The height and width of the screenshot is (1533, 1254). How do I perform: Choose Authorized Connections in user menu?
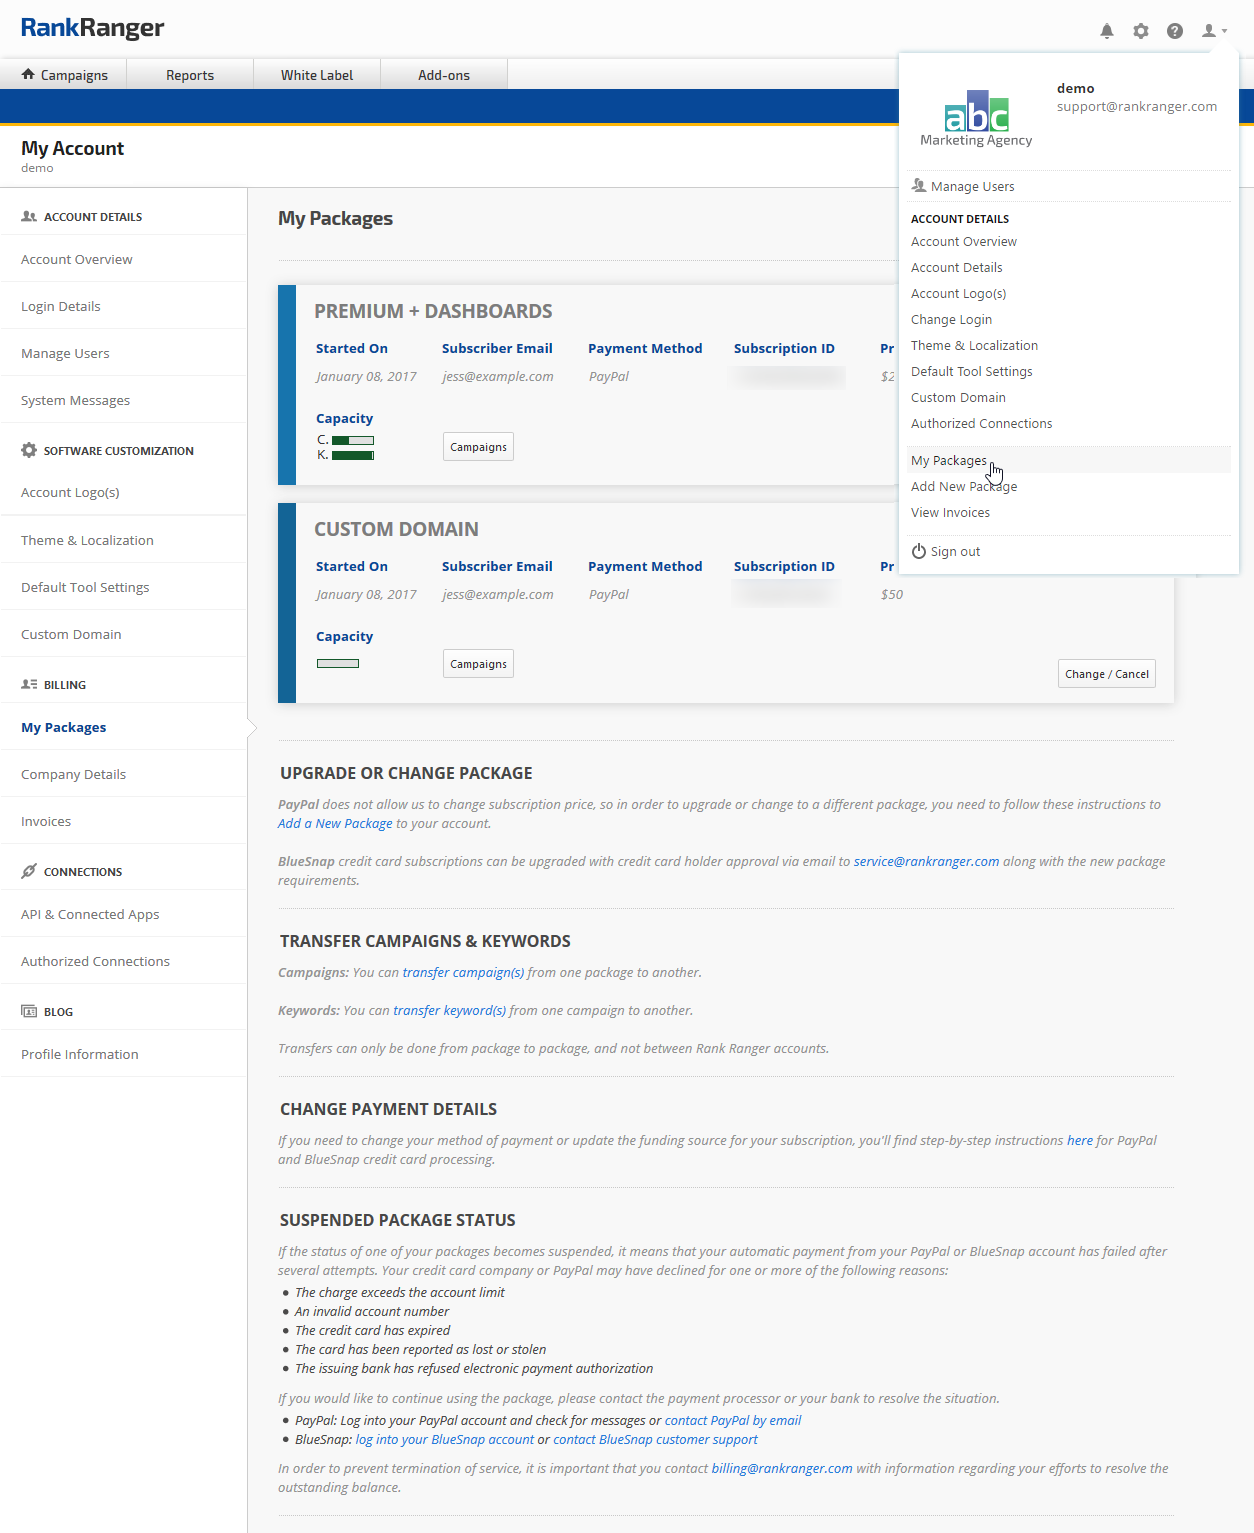982,424
